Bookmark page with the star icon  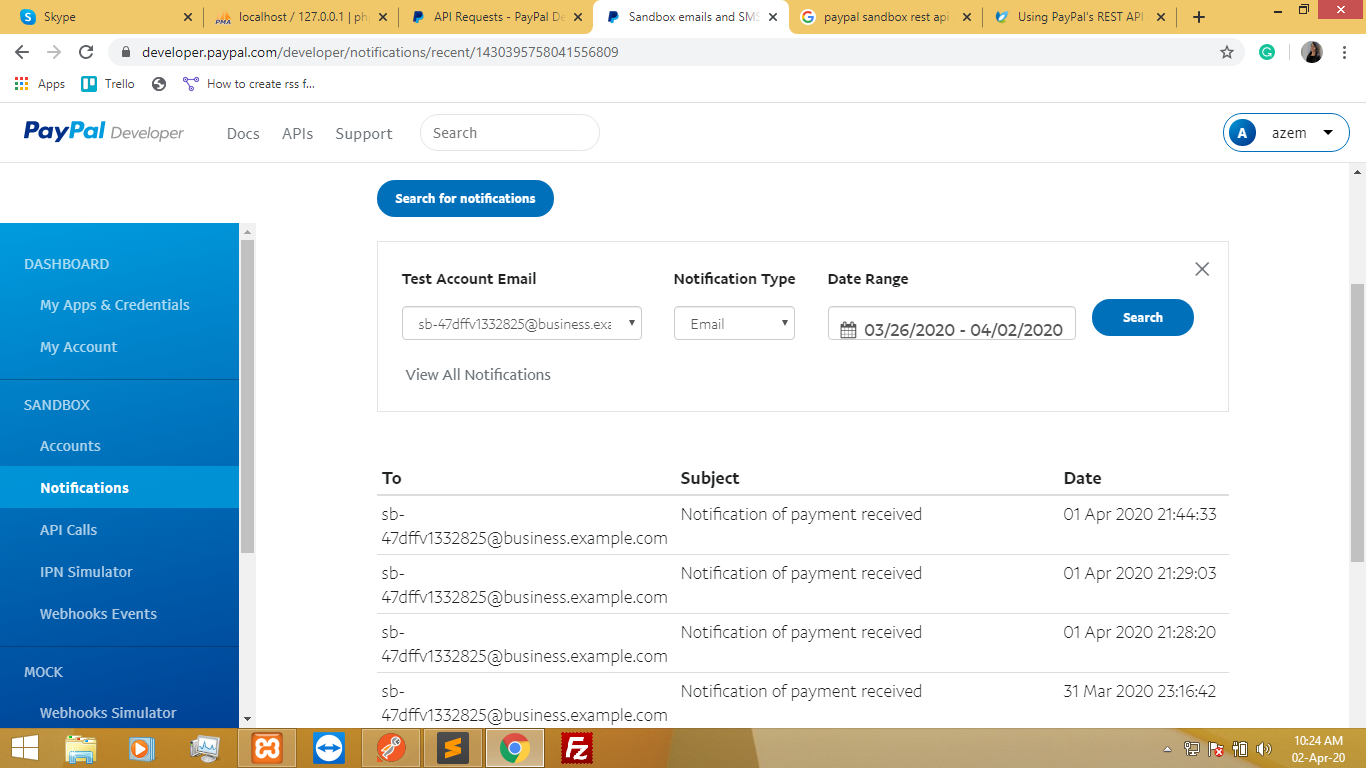(x=1227, y=52)
